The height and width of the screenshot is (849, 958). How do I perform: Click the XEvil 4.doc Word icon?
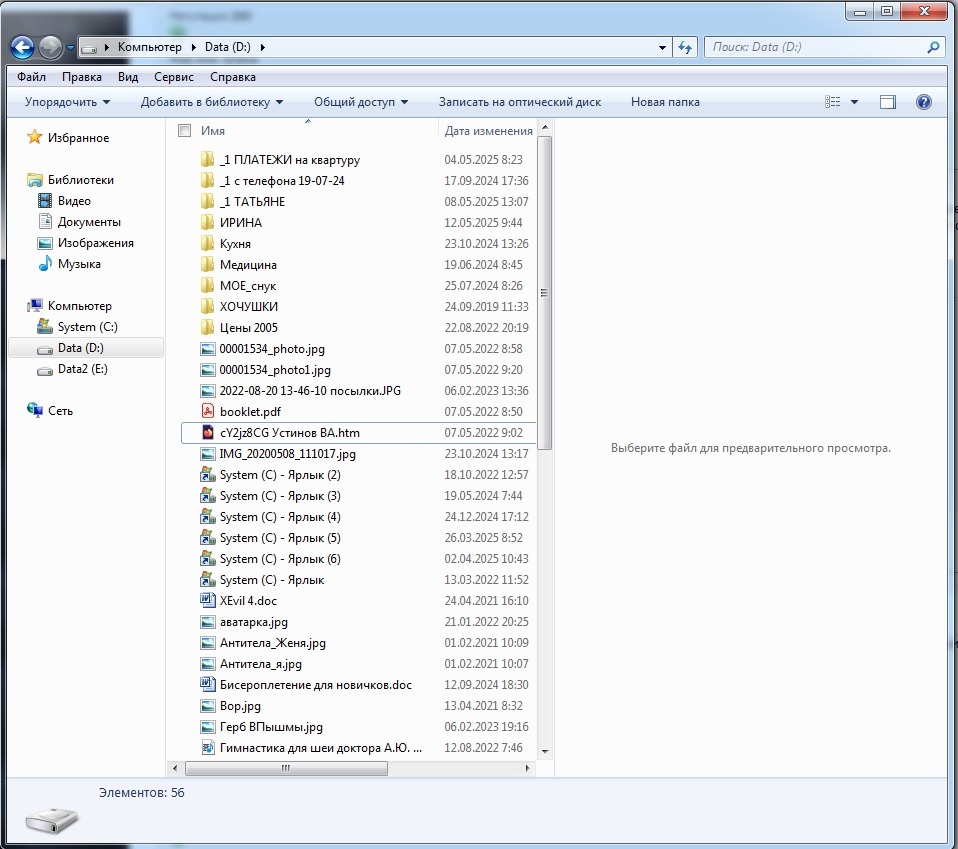coord(208,600)
